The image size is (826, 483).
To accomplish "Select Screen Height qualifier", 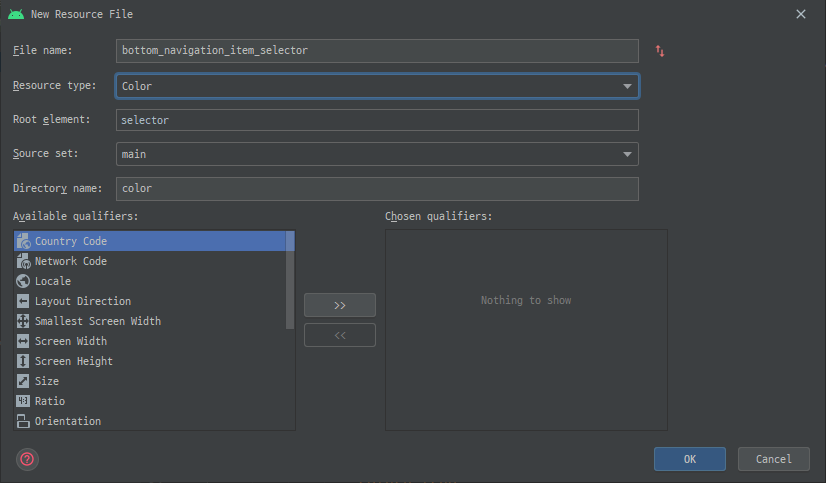I will coord(150,361).
